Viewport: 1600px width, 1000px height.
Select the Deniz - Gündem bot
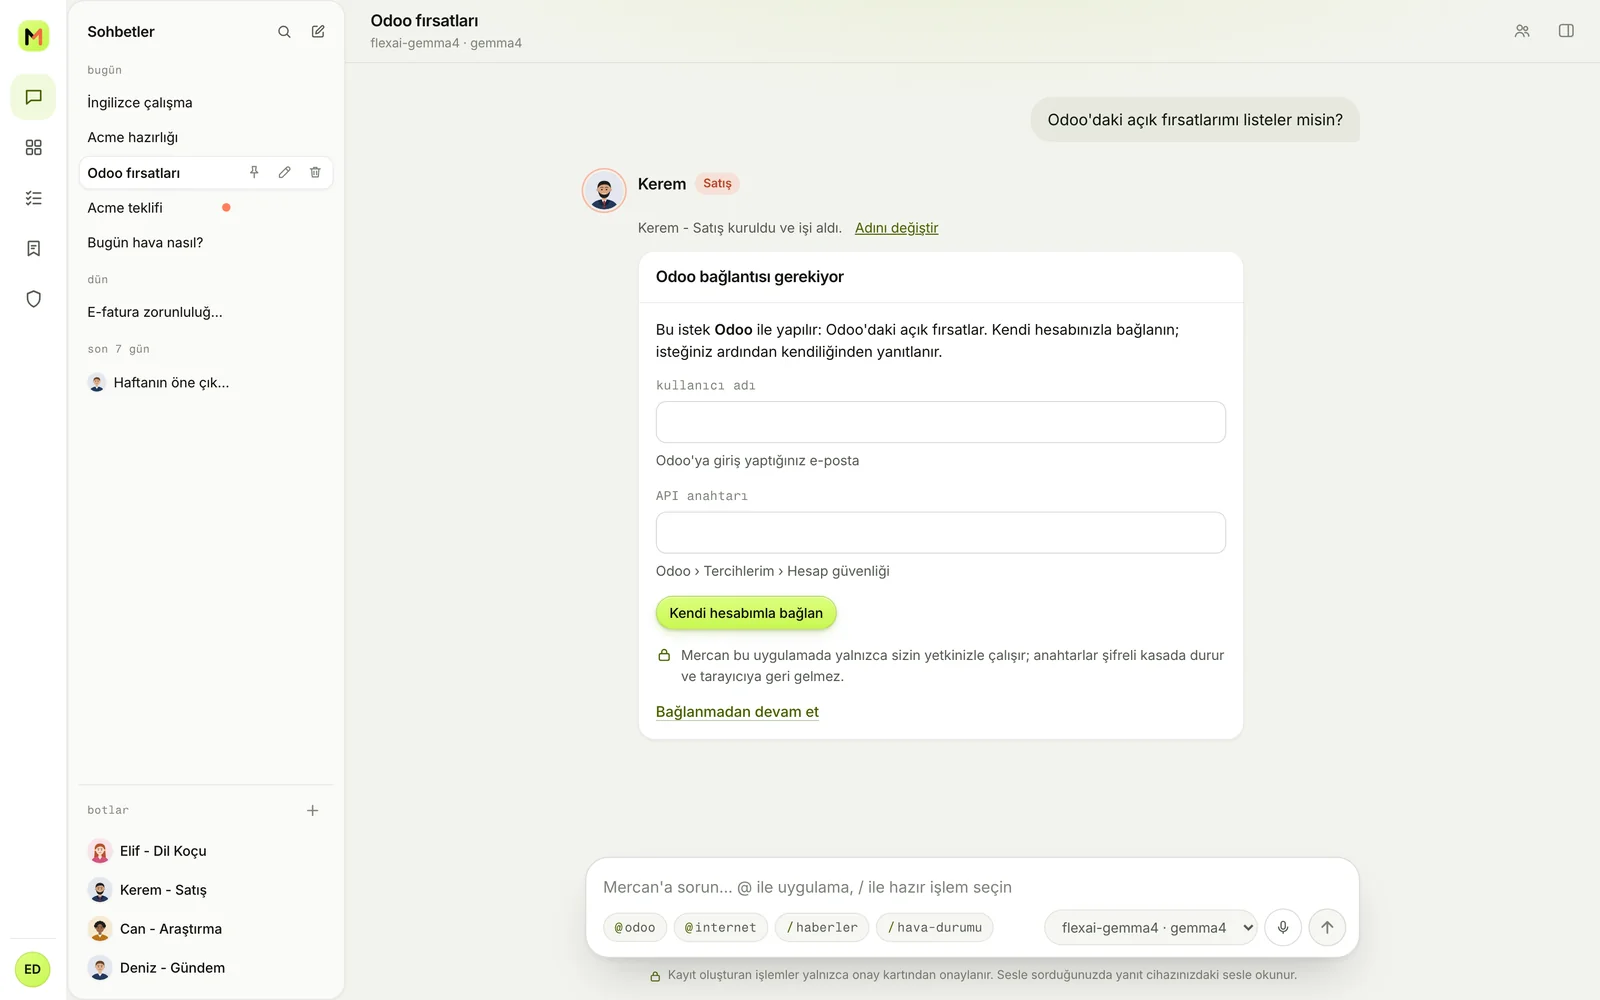tap(205, 968)
